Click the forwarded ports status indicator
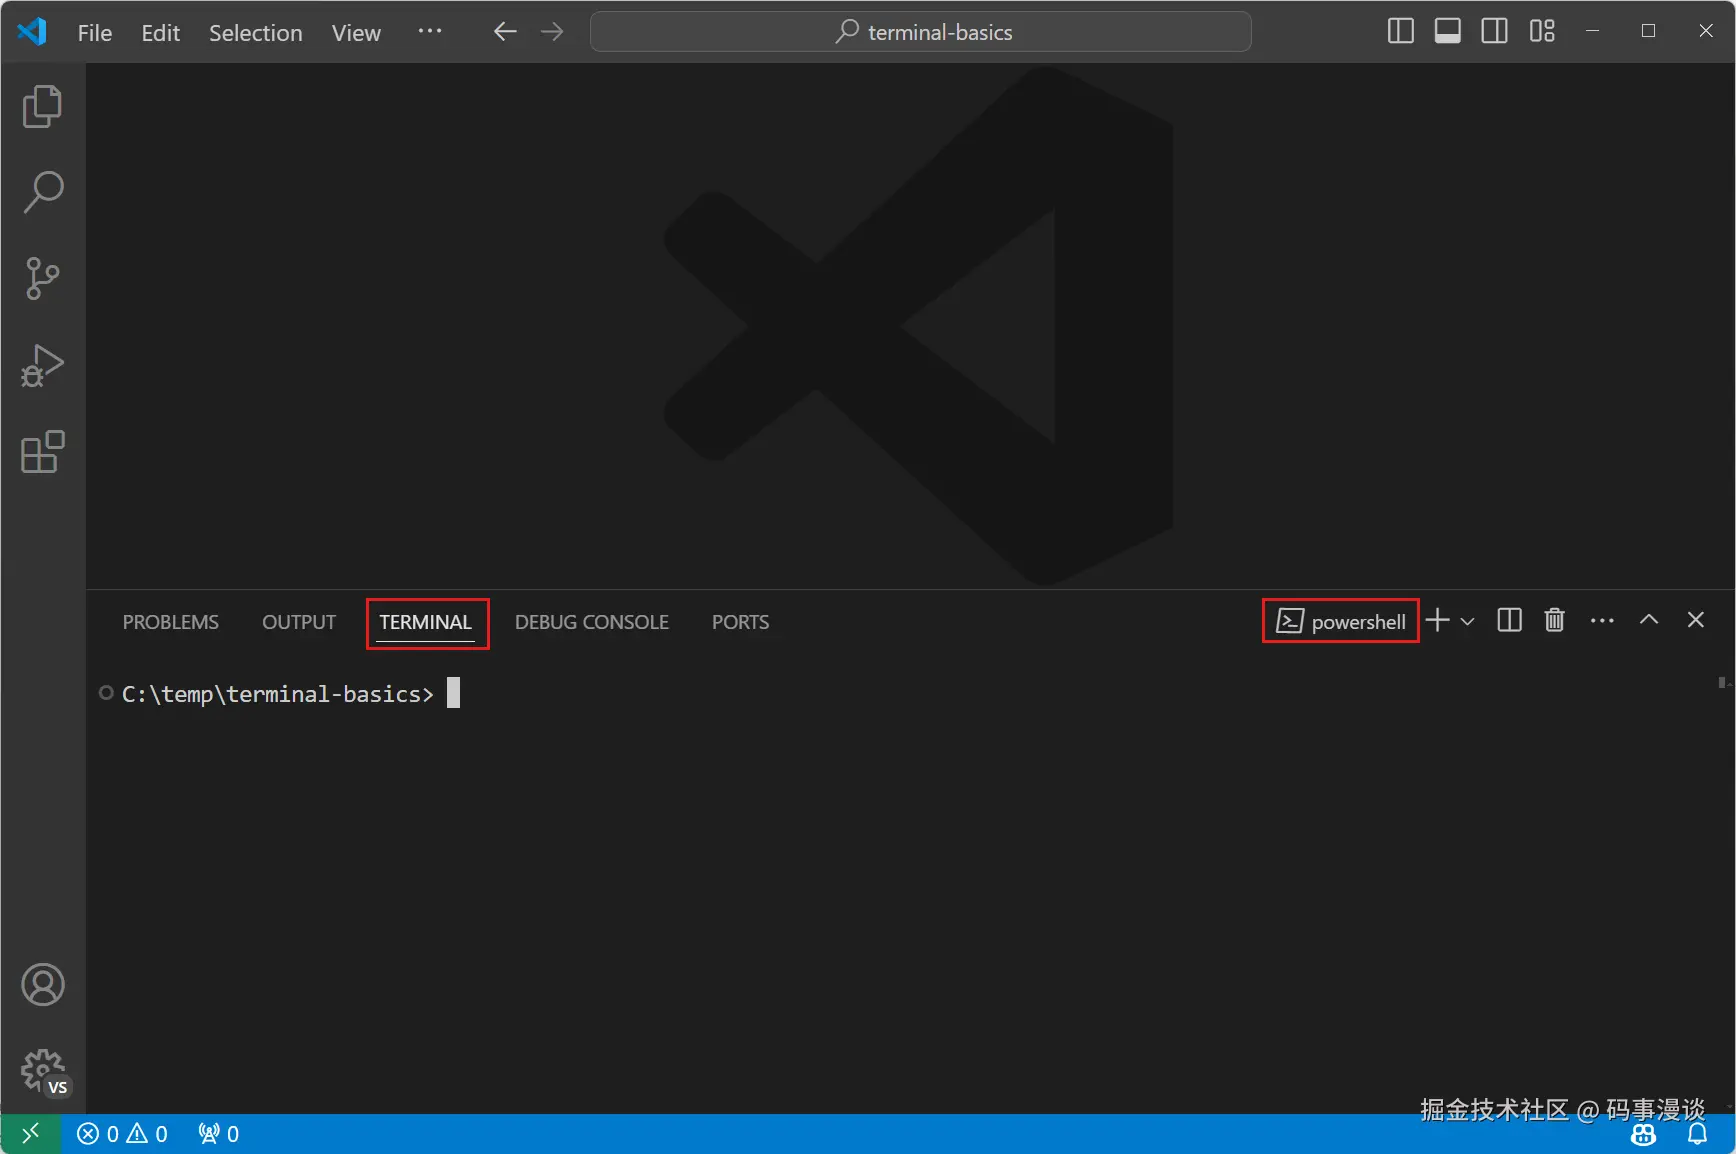The image size is (1736, 1154). 218,1134
